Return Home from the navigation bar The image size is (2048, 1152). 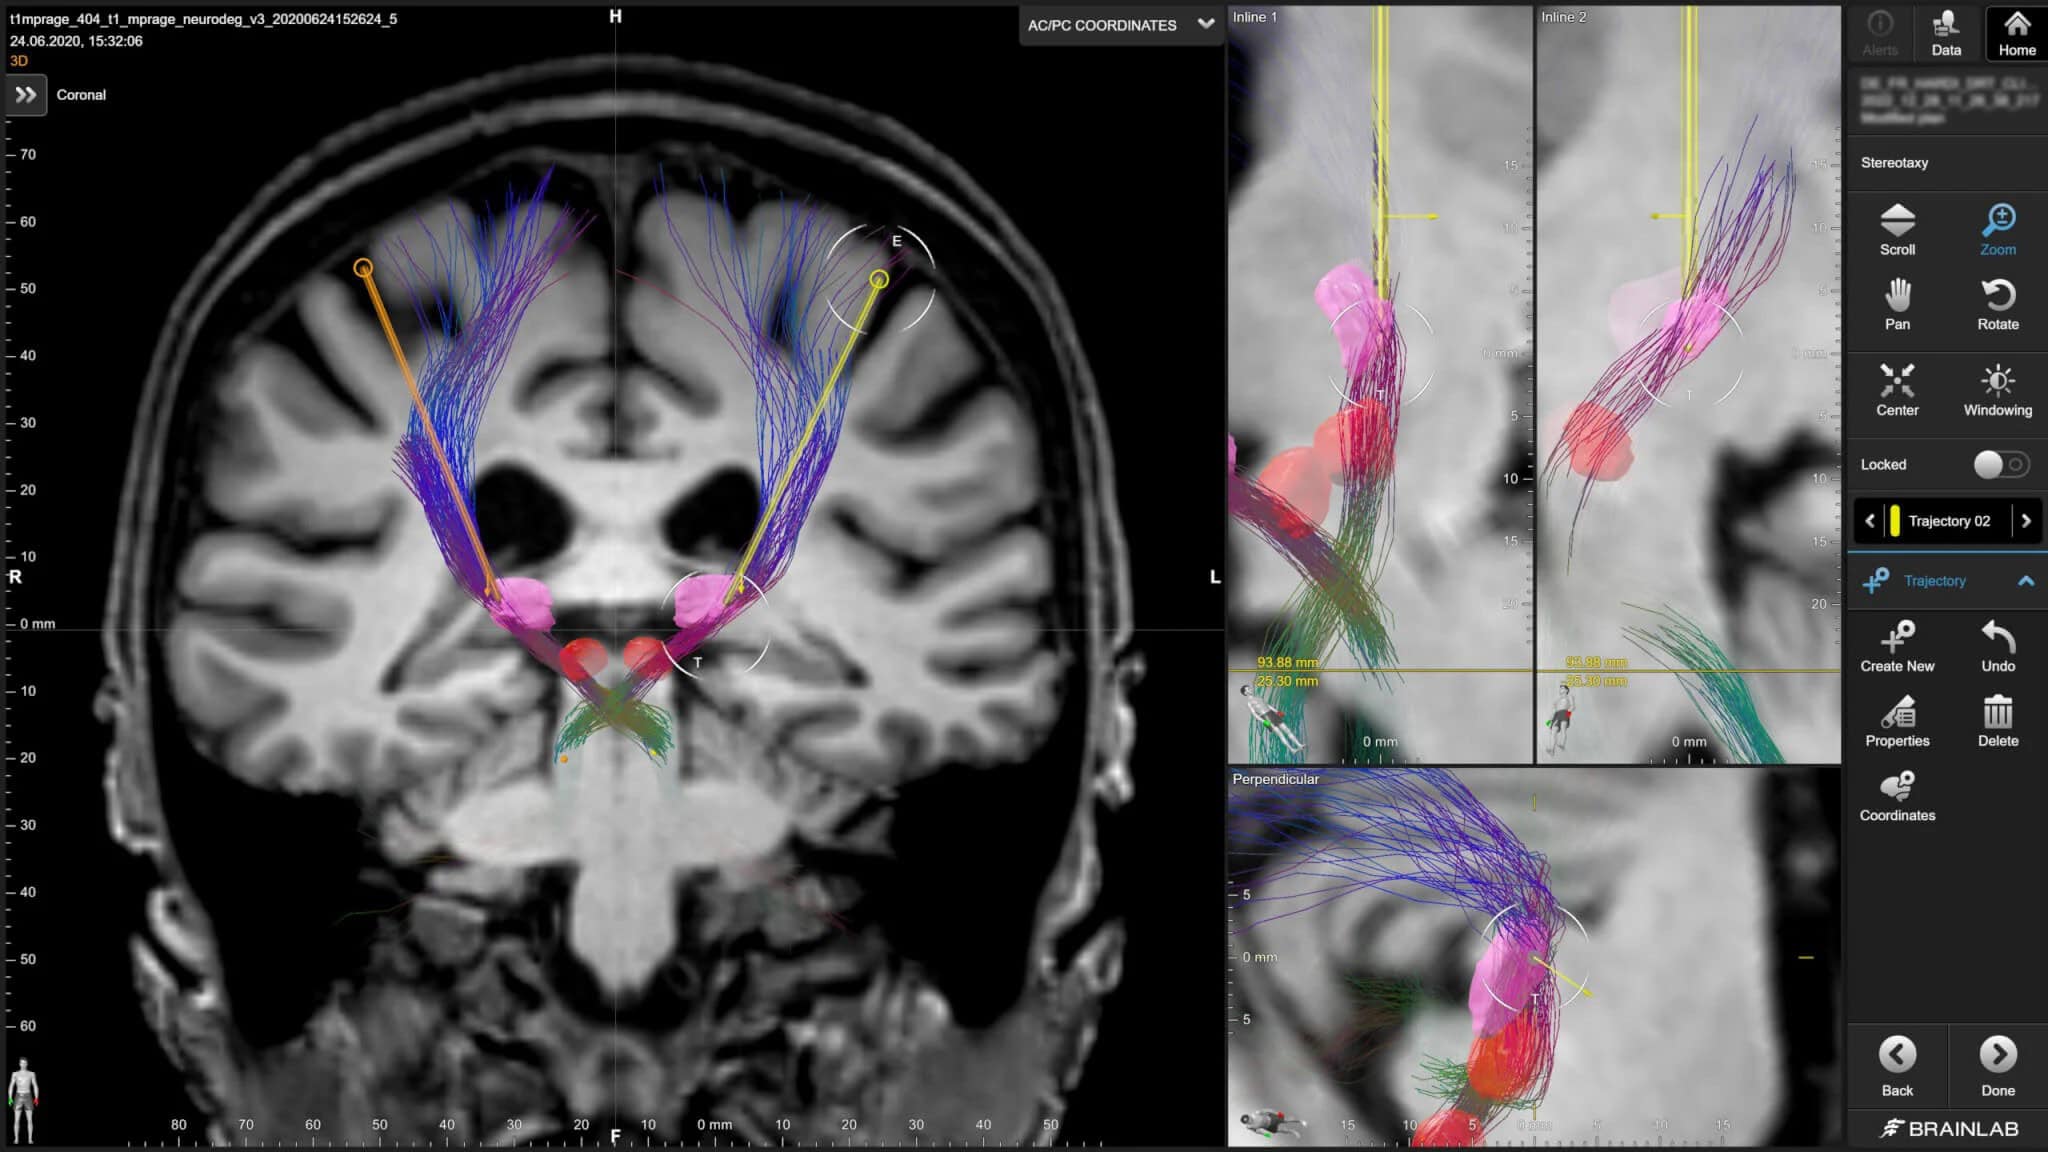pos(2016,30)
